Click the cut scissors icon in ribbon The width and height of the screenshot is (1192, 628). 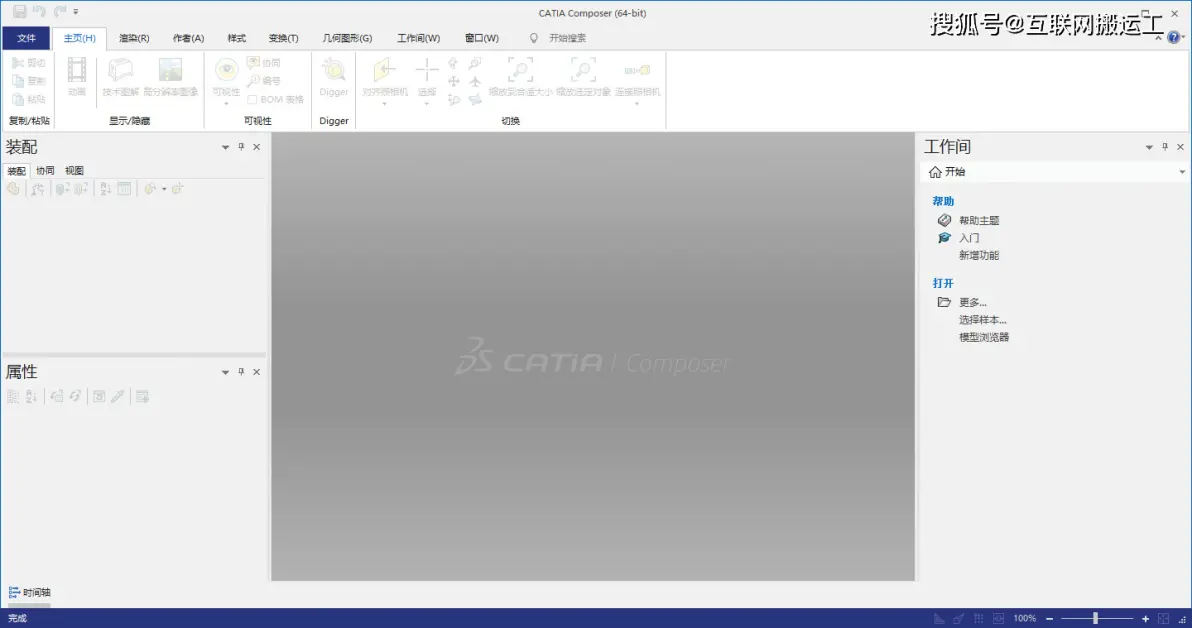pyautogui.click(x=17, y=63)
